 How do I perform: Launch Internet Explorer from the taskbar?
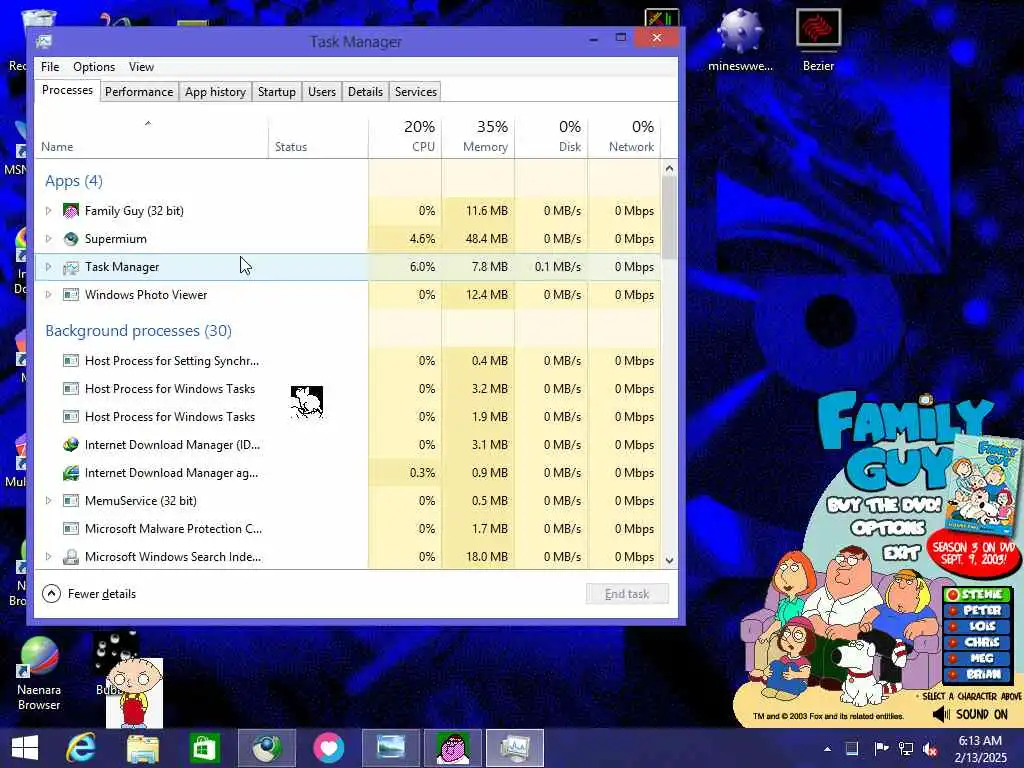pos(81,748)
